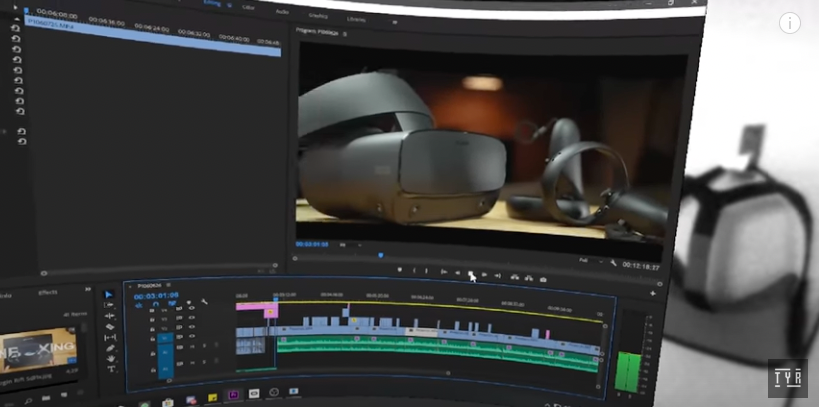Click the play/stop toggle button
Image resolution: width=819 pixels, height=407 pixels.
[x=471, y=274]
